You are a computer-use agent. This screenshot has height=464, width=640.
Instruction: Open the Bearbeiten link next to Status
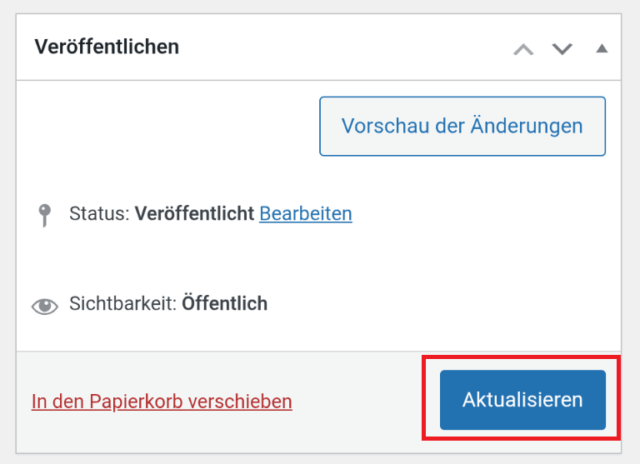(305, 213)
